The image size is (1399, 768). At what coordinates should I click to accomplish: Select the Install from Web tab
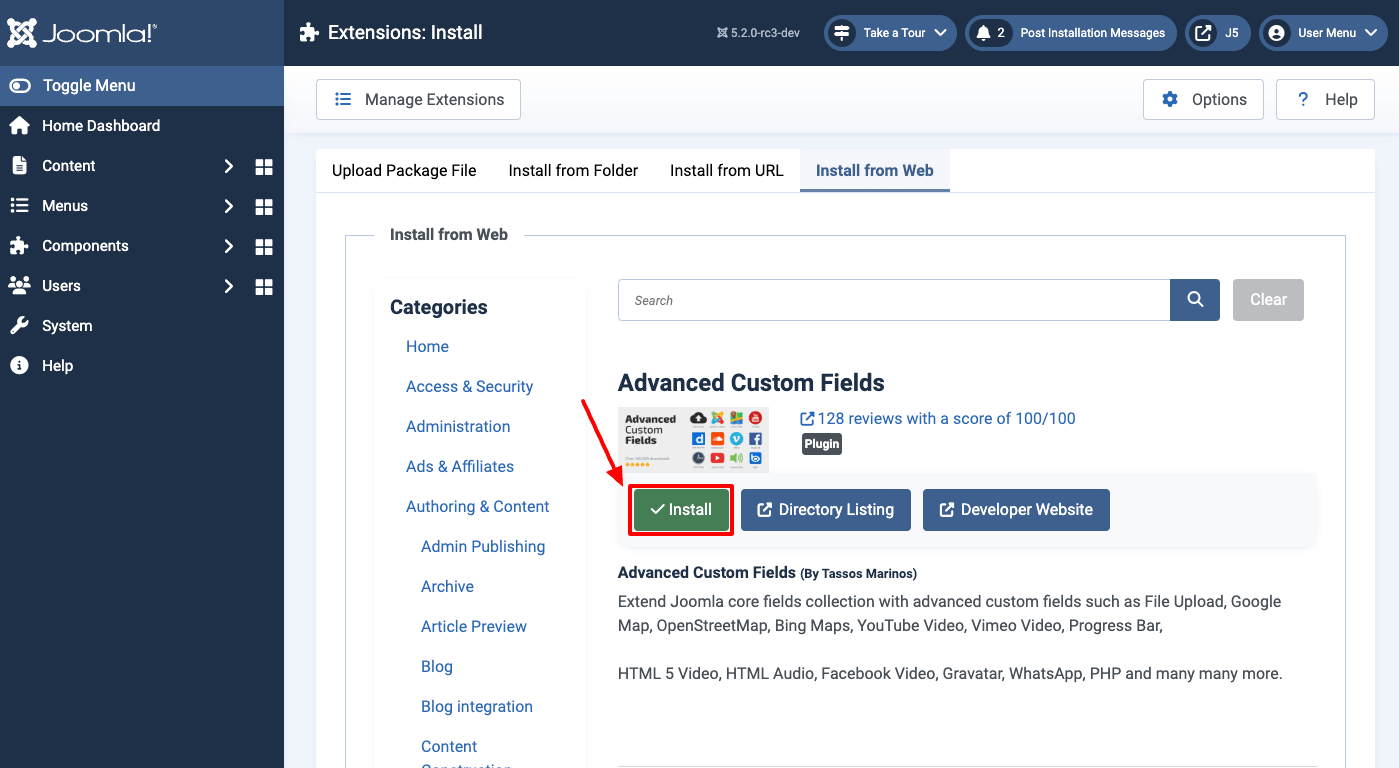coord(875,171)
